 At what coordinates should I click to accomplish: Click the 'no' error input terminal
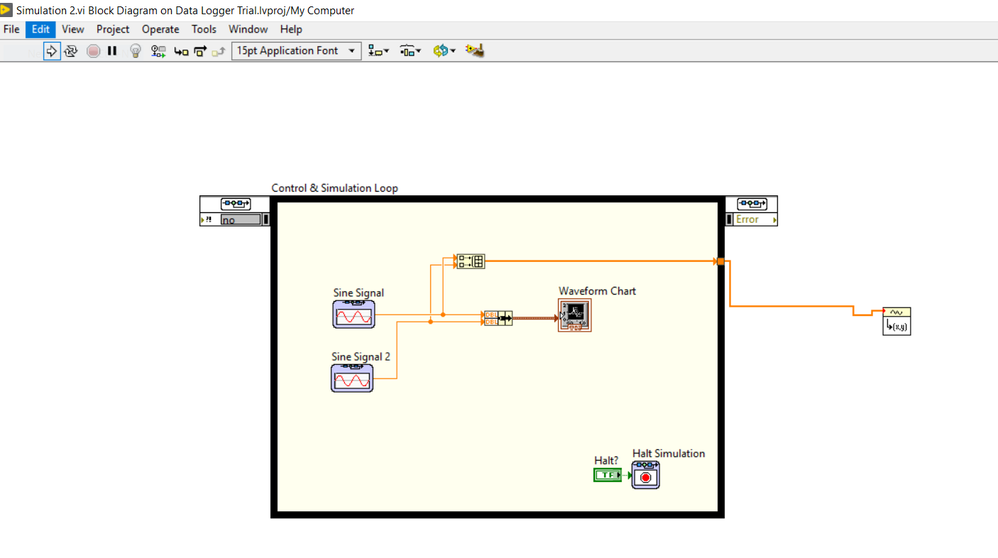(x=241, y=220)
